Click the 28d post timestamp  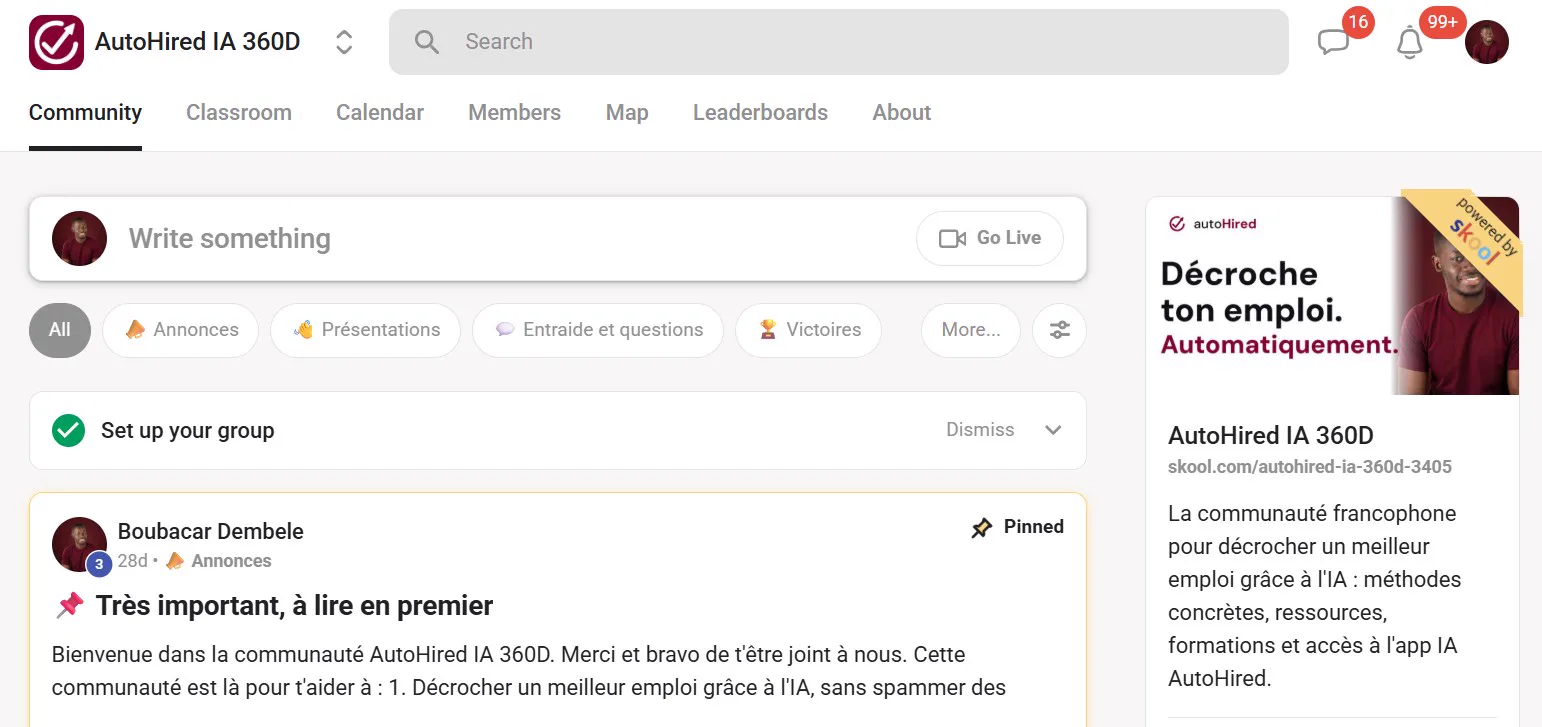tap(133, 561)
